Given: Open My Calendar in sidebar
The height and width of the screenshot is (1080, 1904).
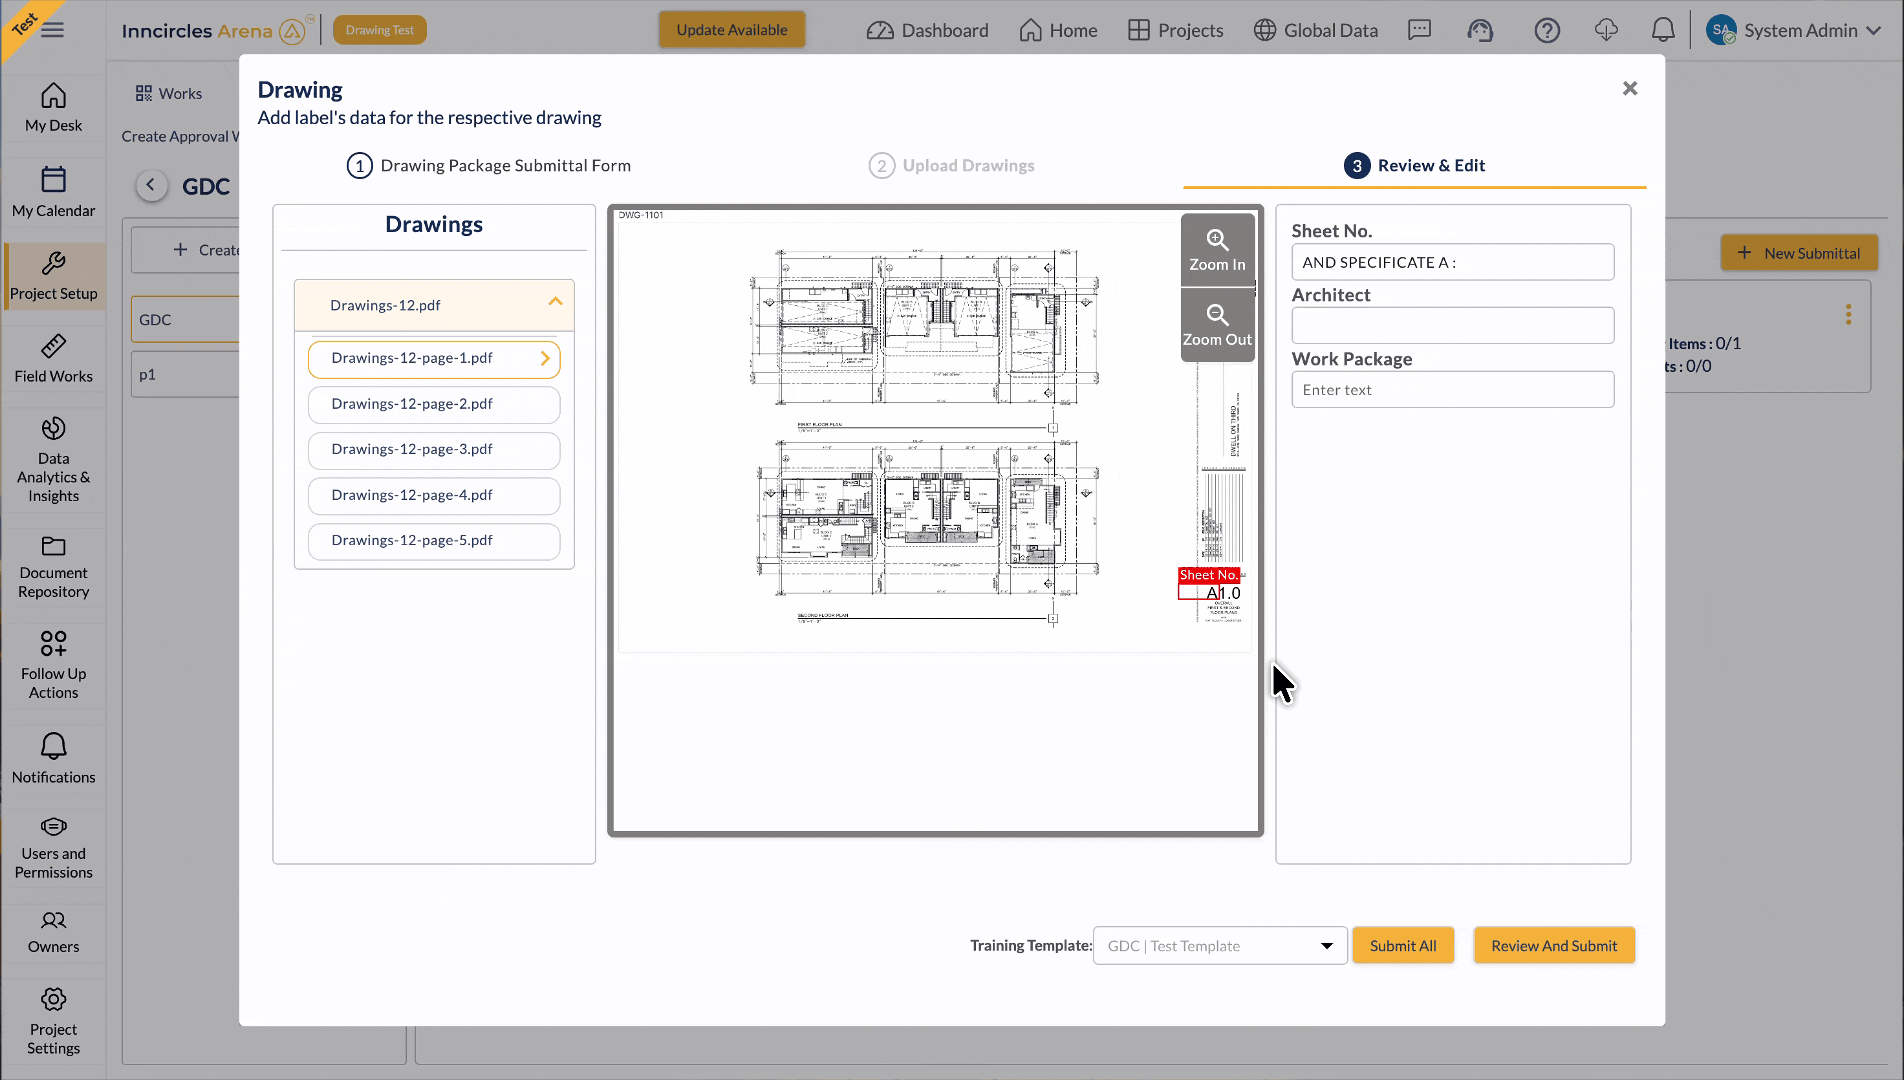Looking at the screenshot, I should 54,192.
